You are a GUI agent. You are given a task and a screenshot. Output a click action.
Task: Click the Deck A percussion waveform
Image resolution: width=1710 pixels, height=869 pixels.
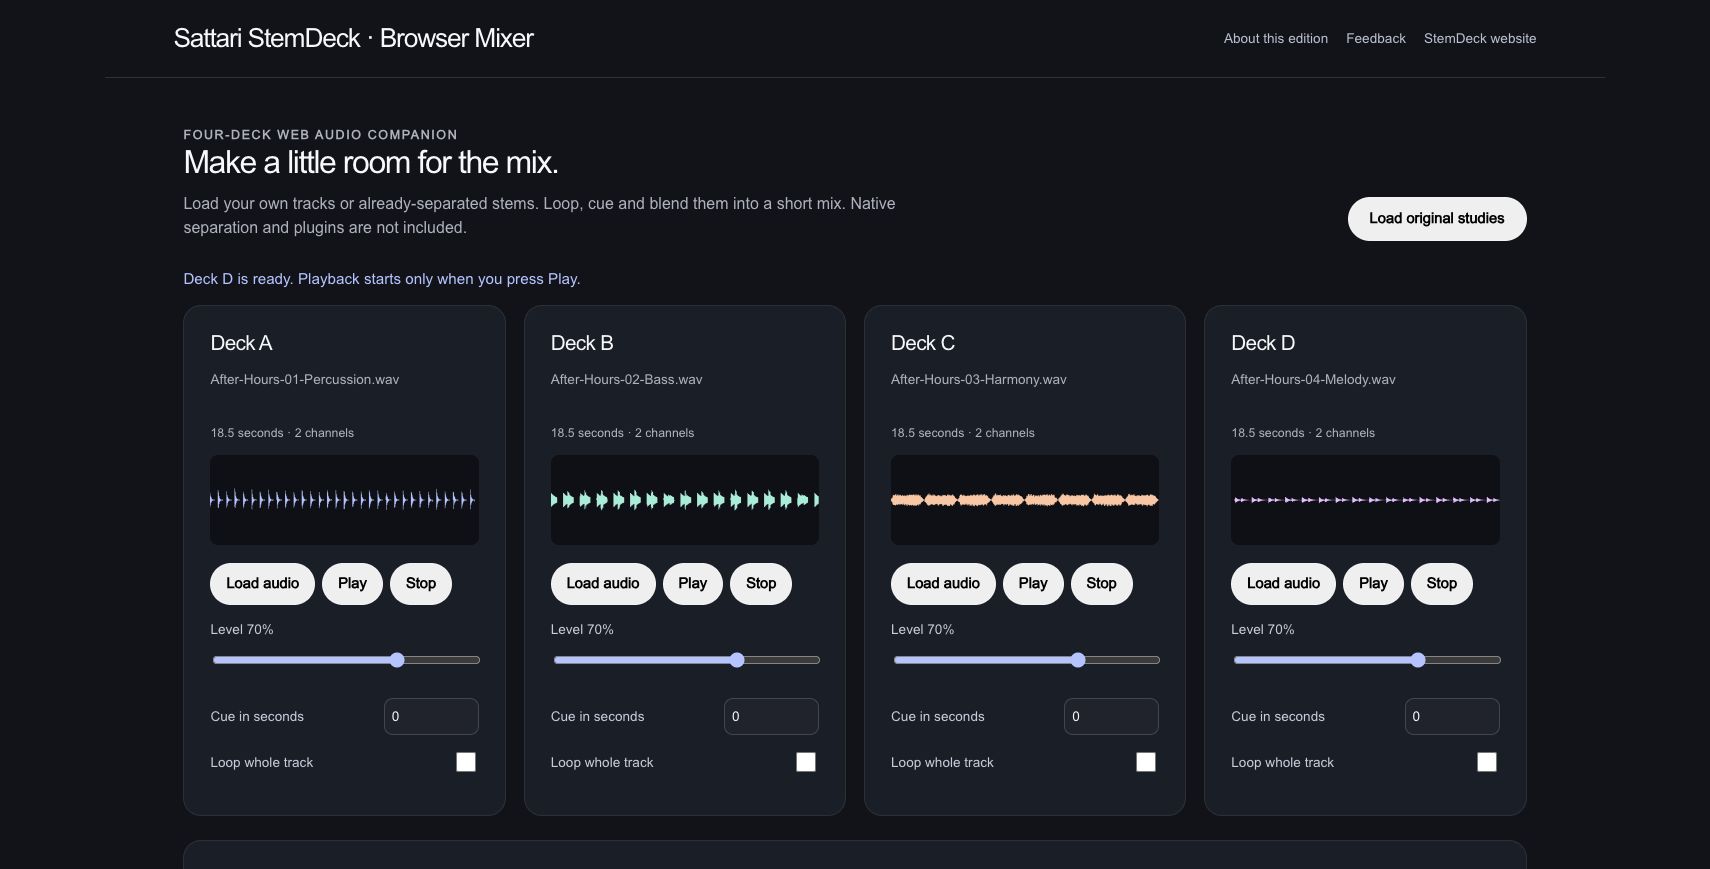(344, 500)
